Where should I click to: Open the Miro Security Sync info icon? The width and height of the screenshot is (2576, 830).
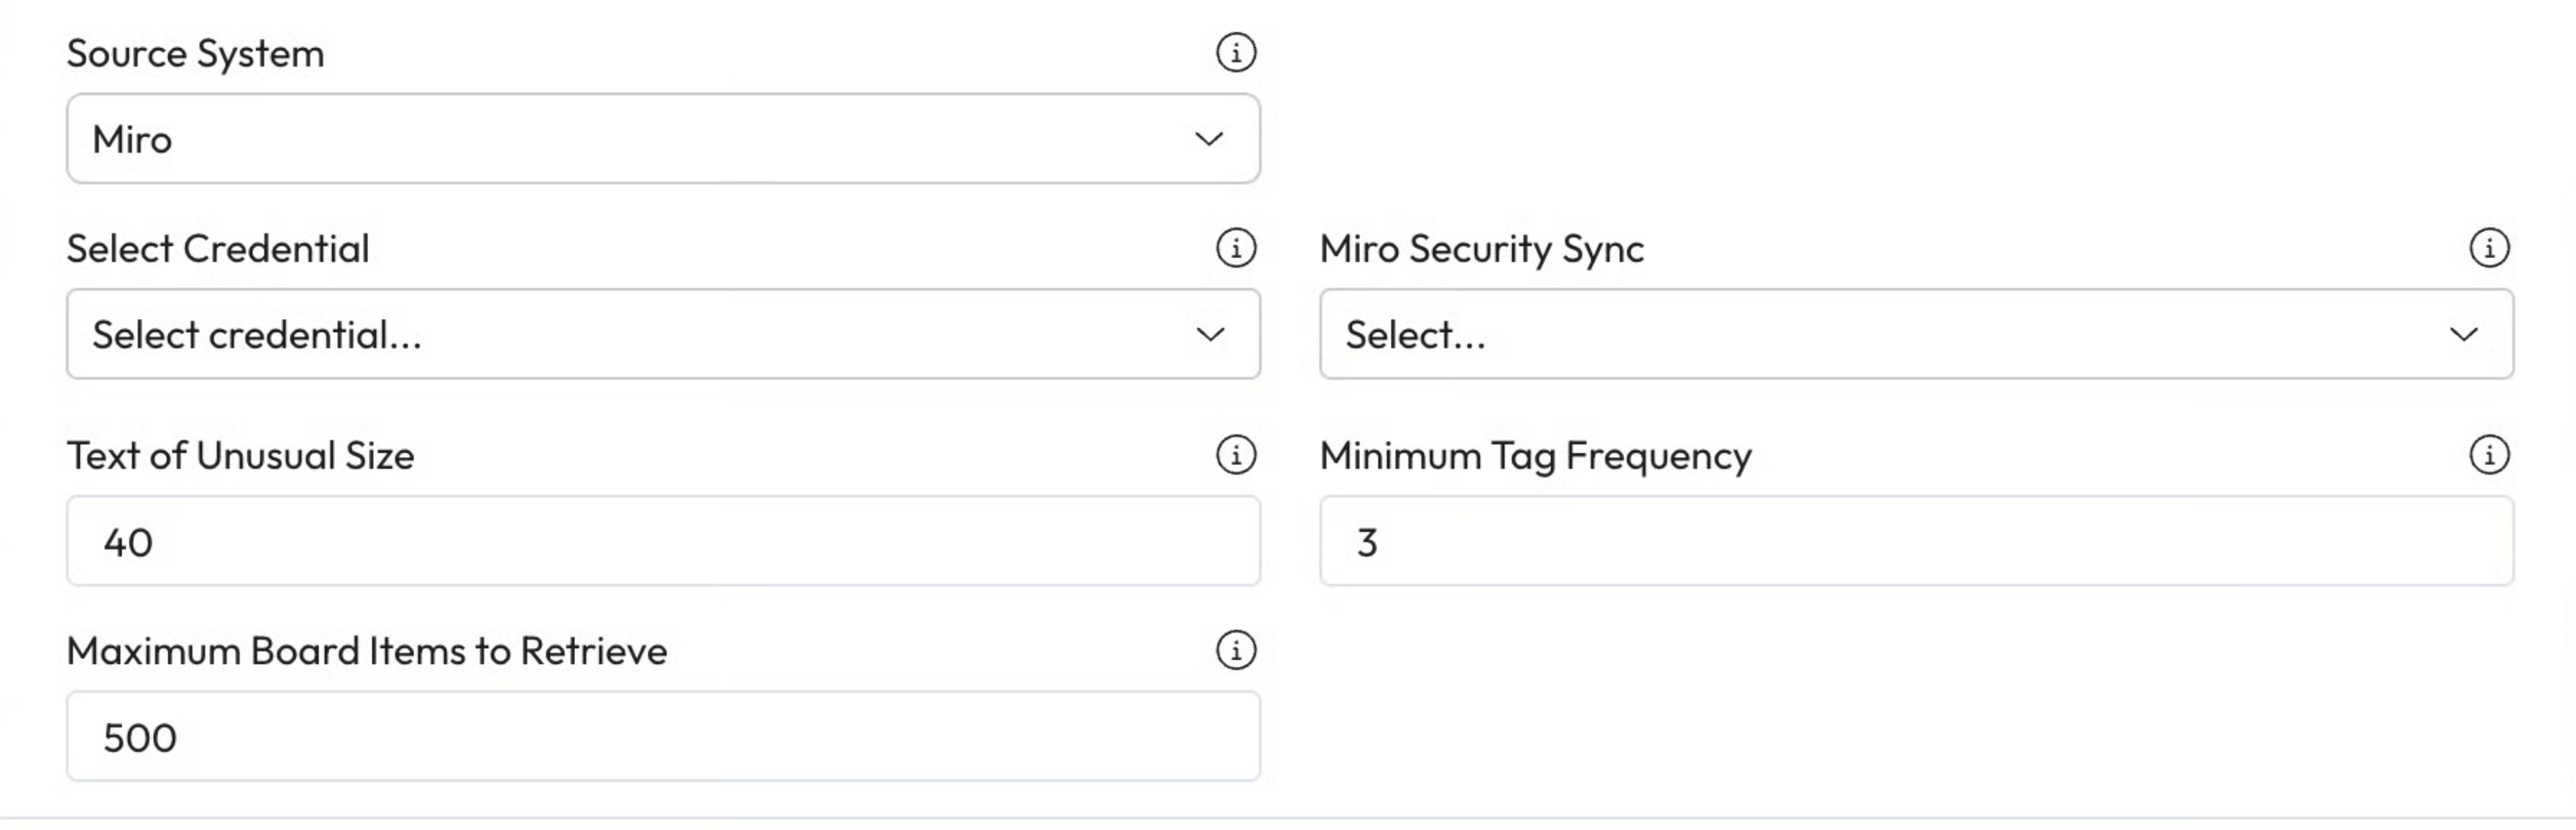point(2489,248)
